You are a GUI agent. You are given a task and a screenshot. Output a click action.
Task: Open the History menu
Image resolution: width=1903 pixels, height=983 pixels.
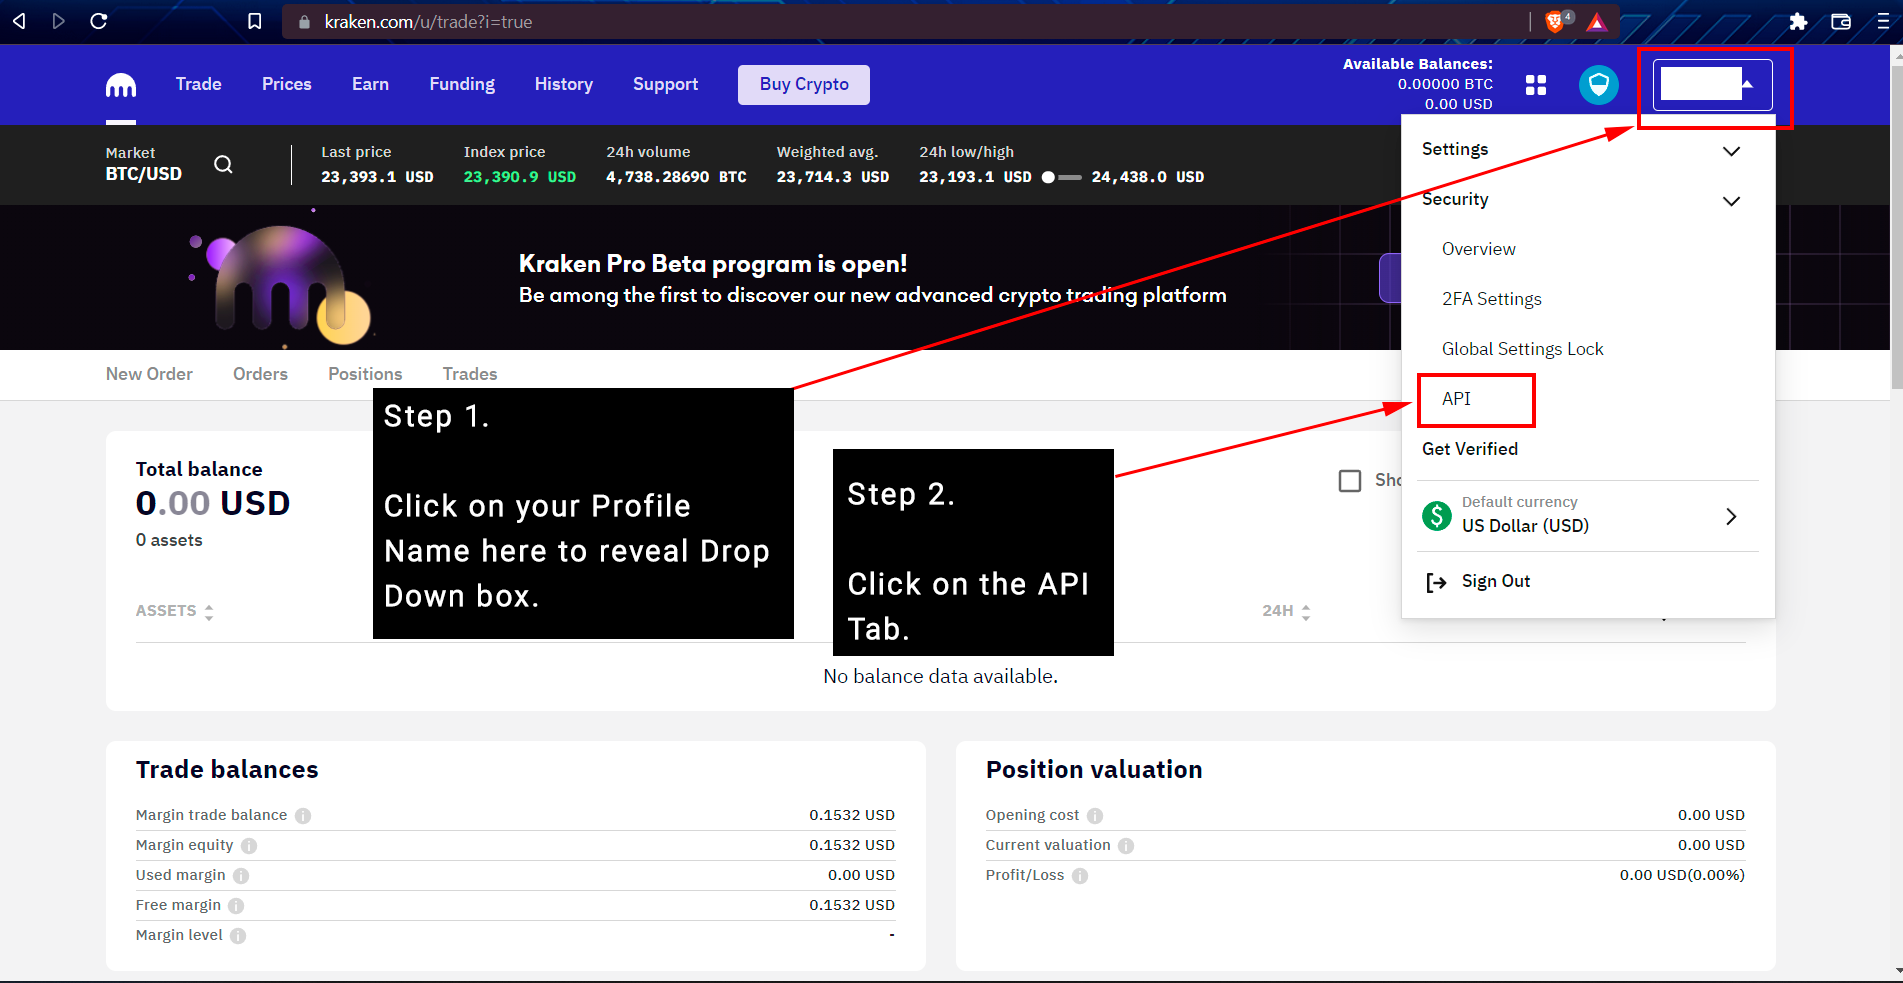564,85
